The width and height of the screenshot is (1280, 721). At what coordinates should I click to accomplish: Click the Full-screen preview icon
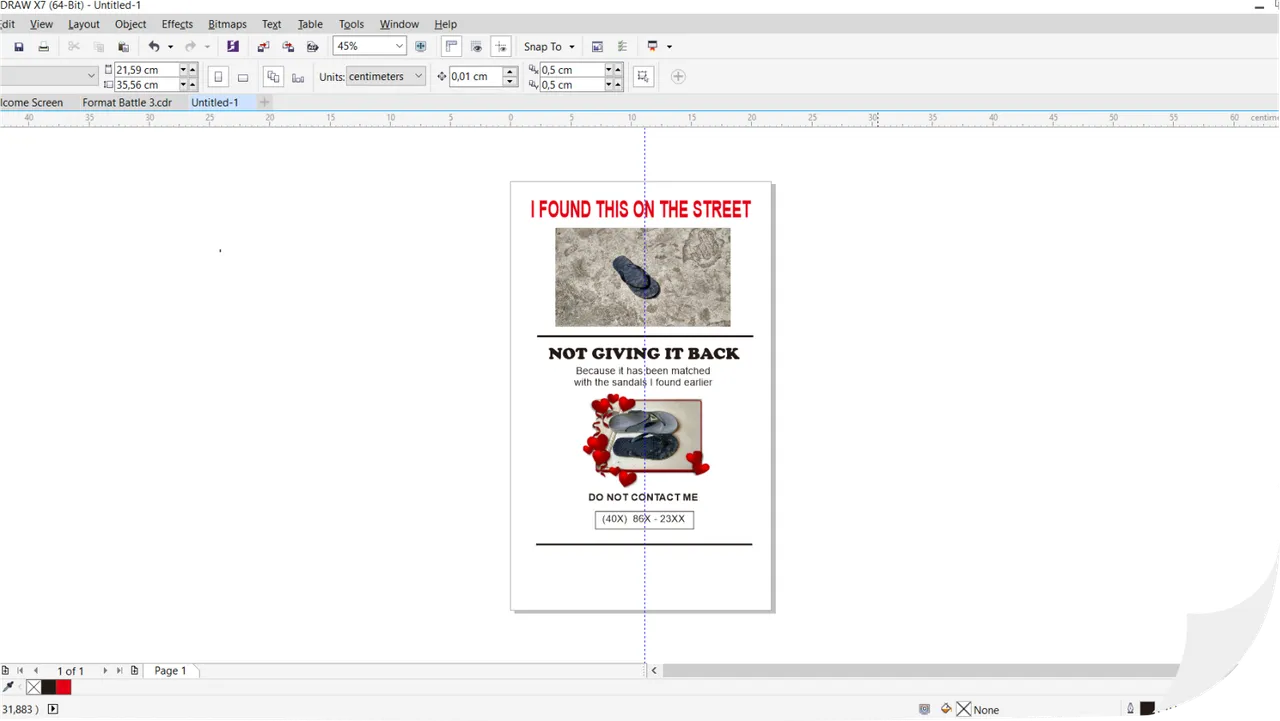[x=420, y=47]
